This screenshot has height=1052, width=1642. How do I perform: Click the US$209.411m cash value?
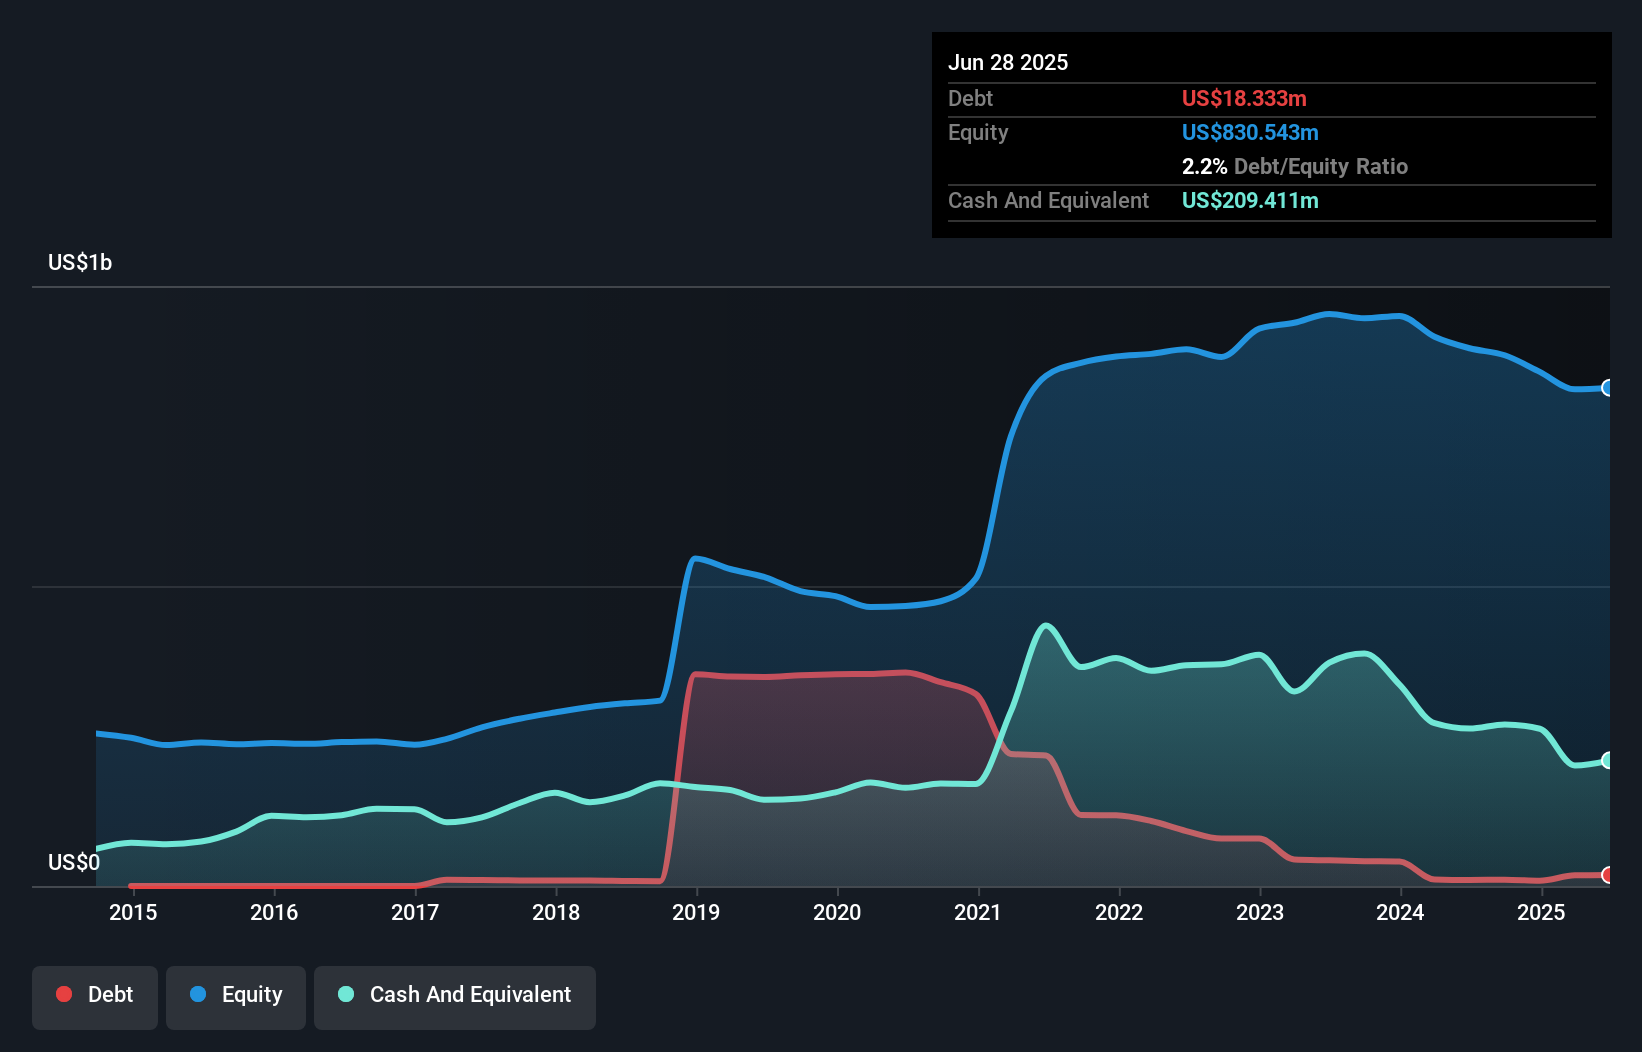1250,200
